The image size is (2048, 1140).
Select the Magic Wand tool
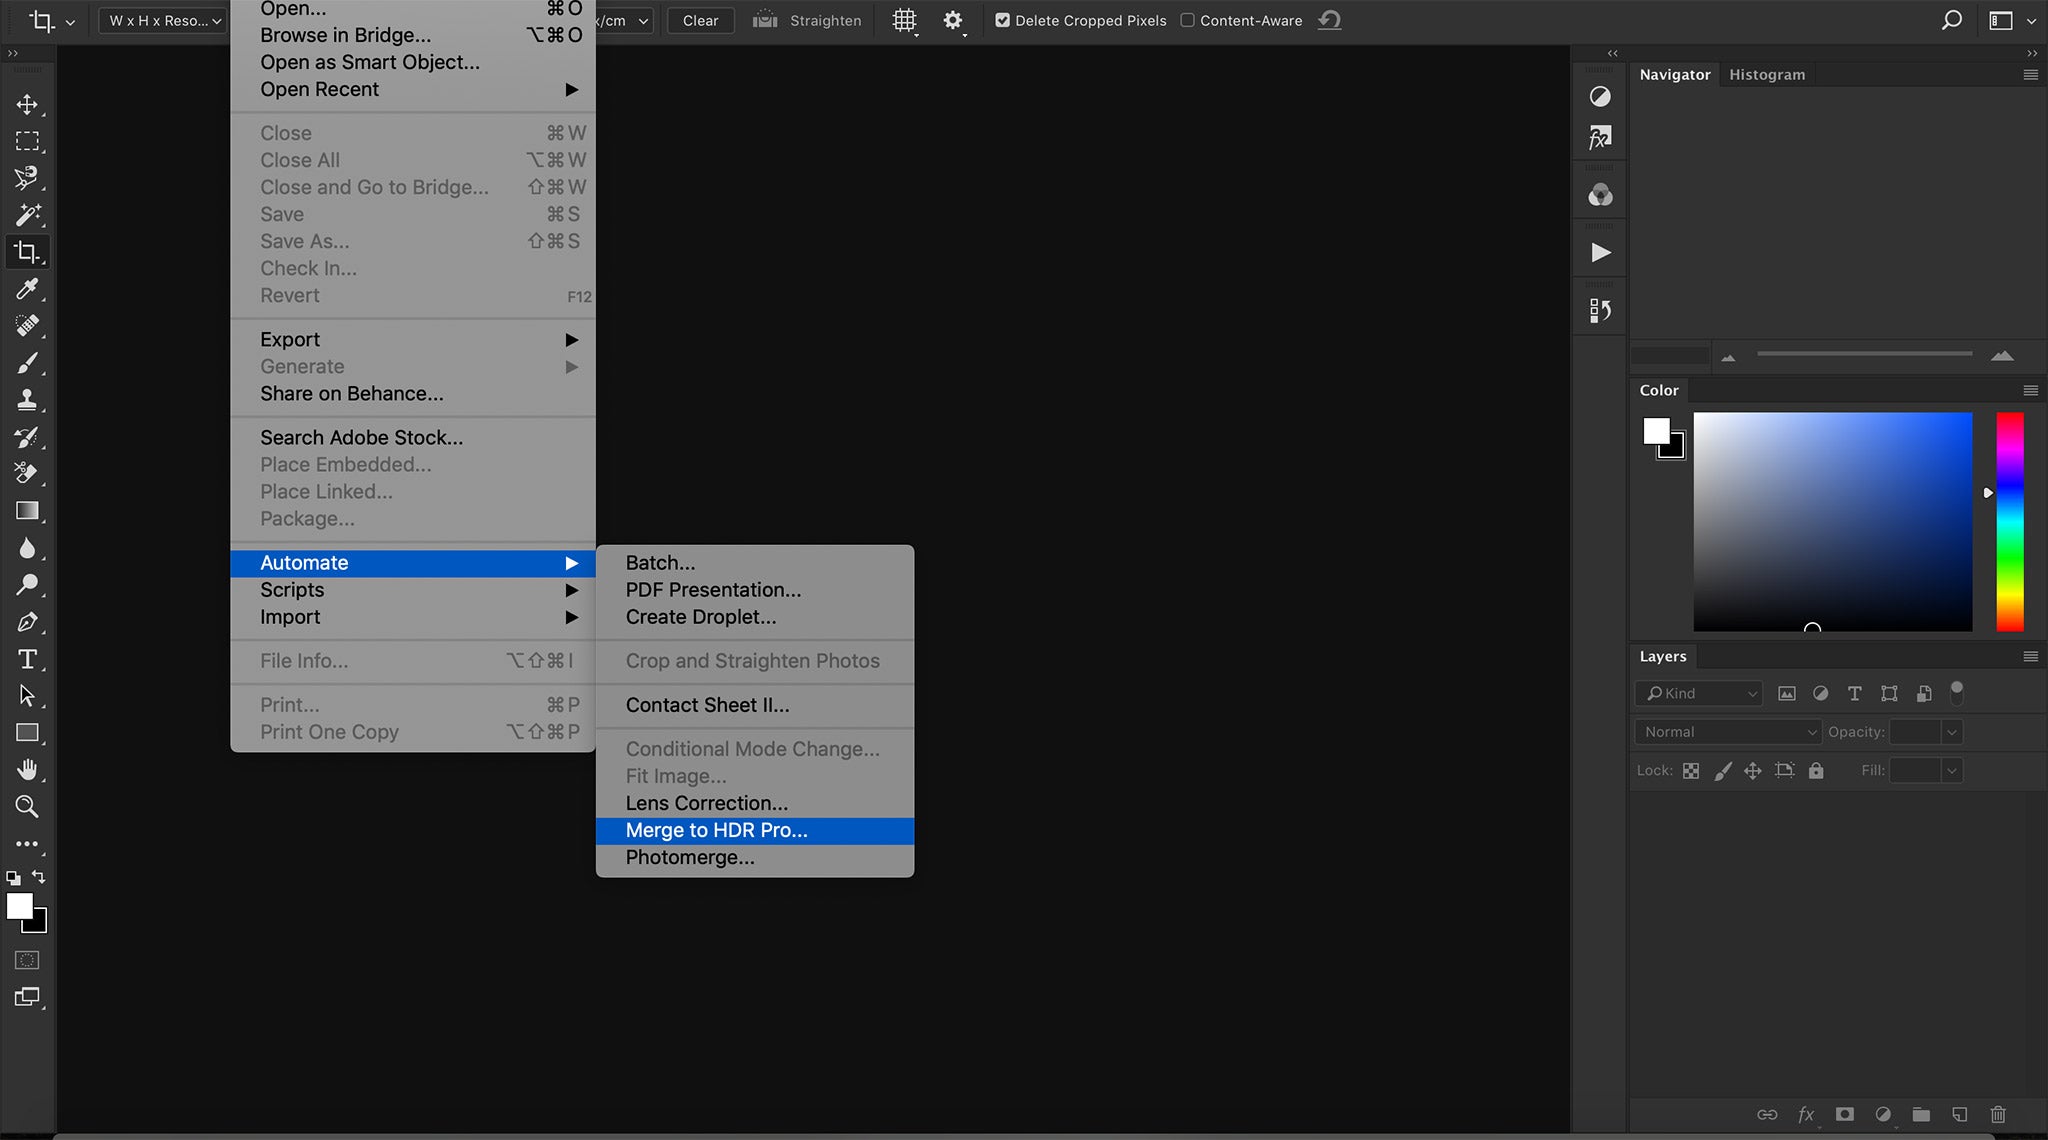pyautogui.click(x=27, y=214)
